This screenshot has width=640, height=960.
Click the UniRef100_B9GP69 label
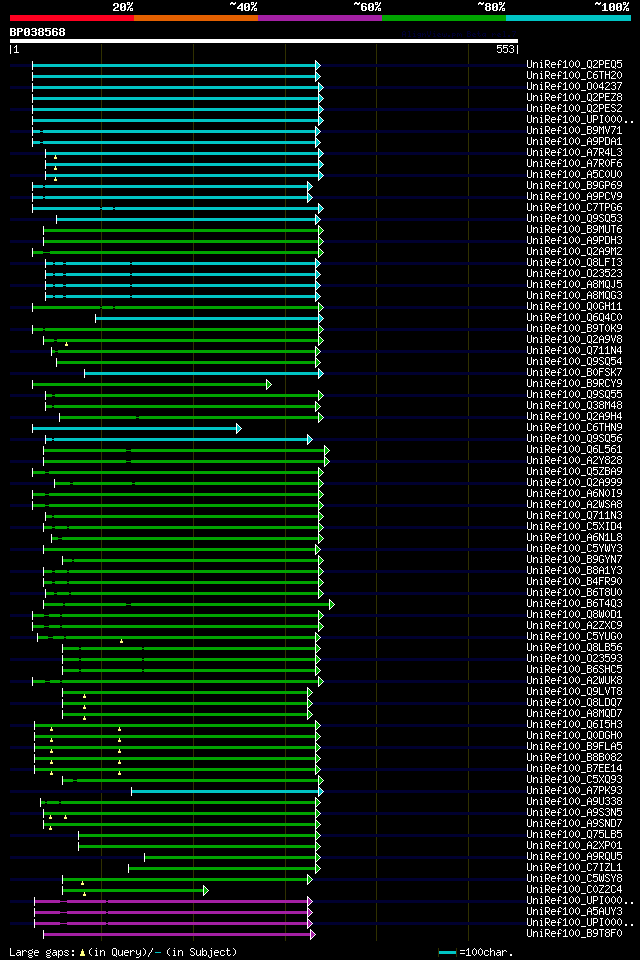(574, 186)
